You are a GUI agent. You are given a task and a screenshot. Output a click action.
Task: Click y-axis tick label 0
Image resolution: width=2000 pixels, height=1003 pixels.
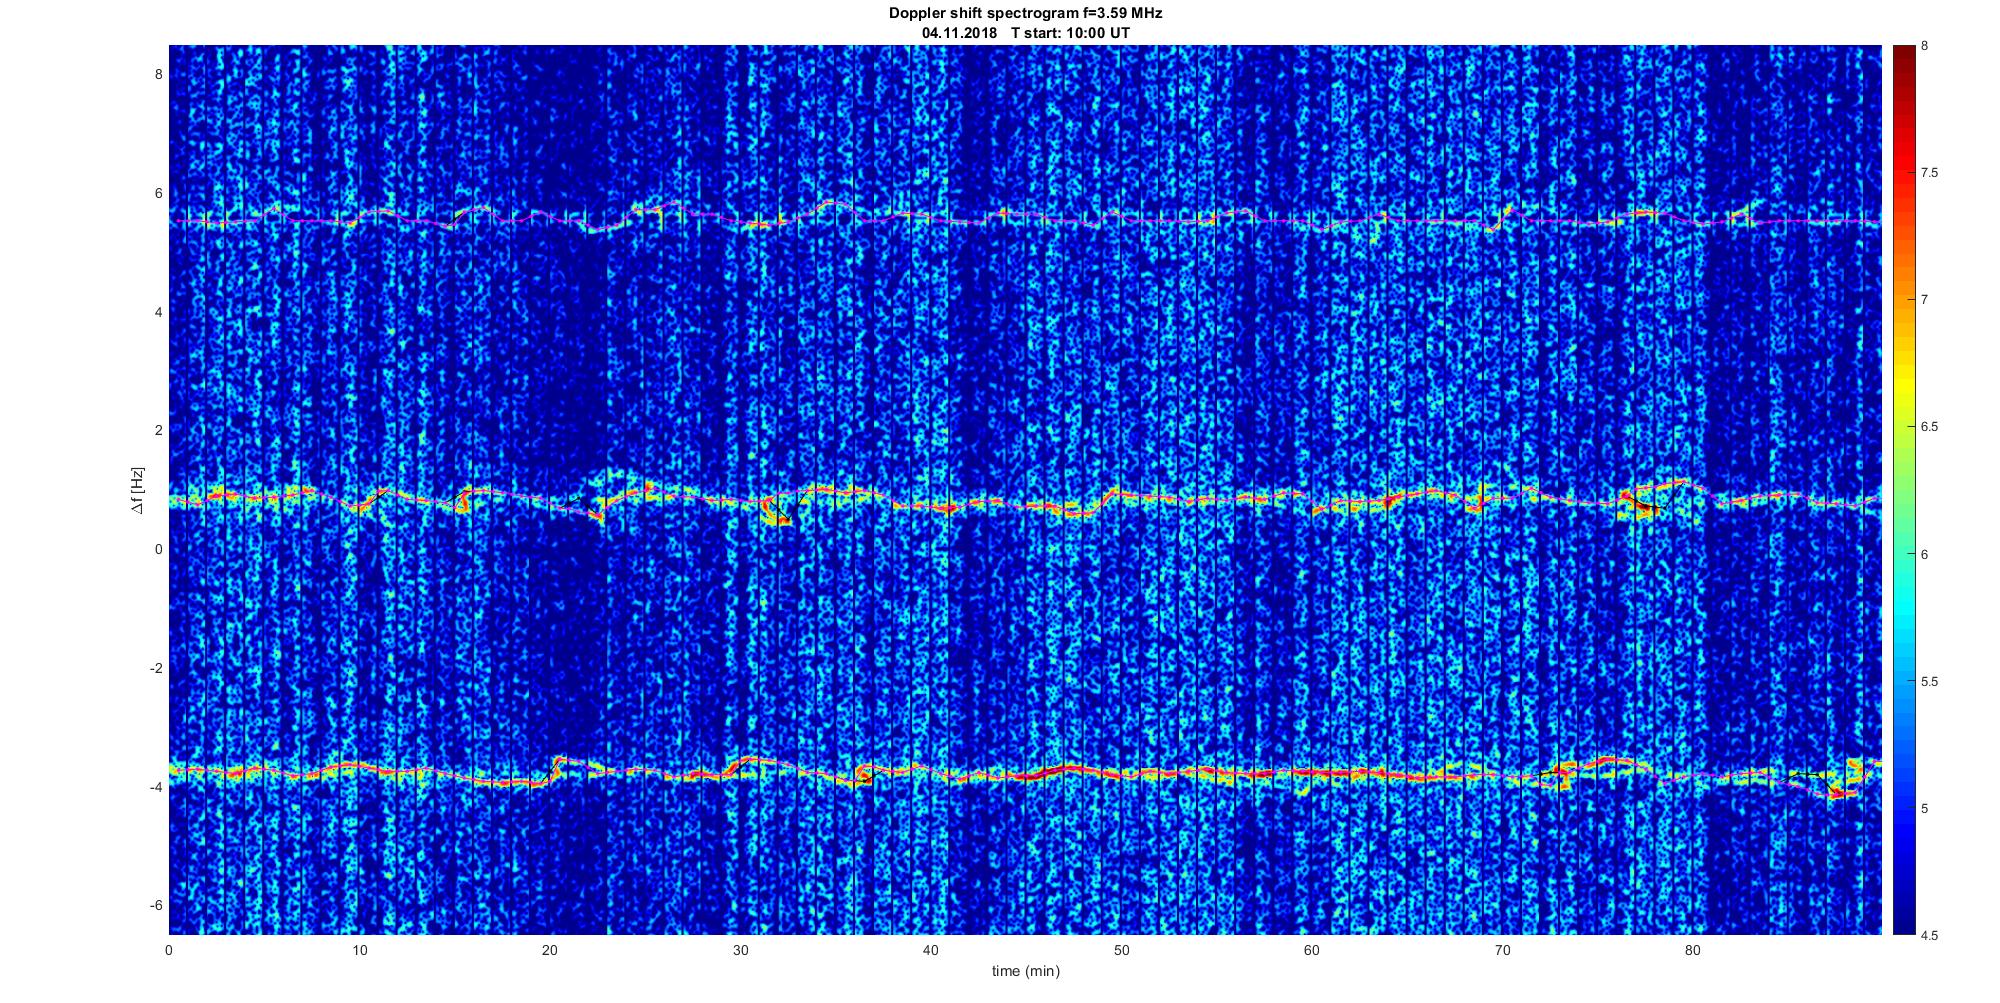[x=158, y=549]
